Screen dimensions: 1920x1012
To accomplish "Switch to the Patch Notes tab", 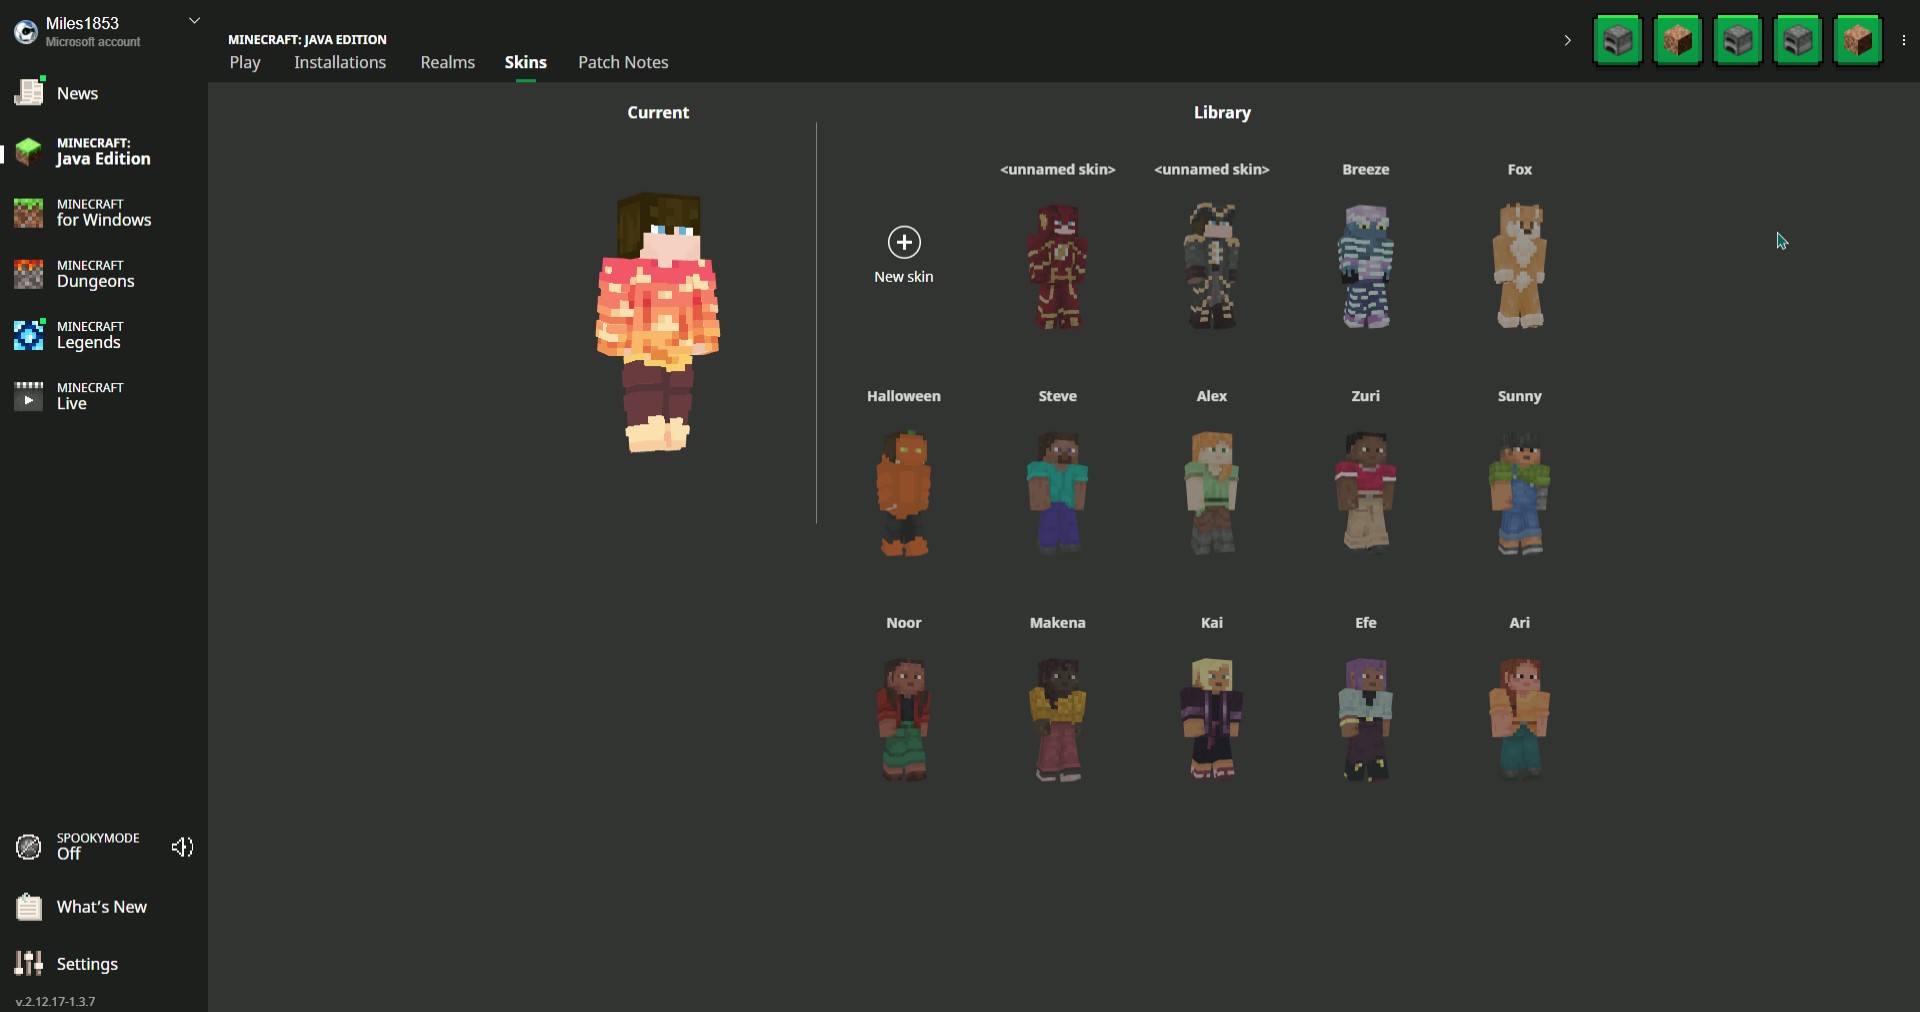I will click(x=622, y=62).
